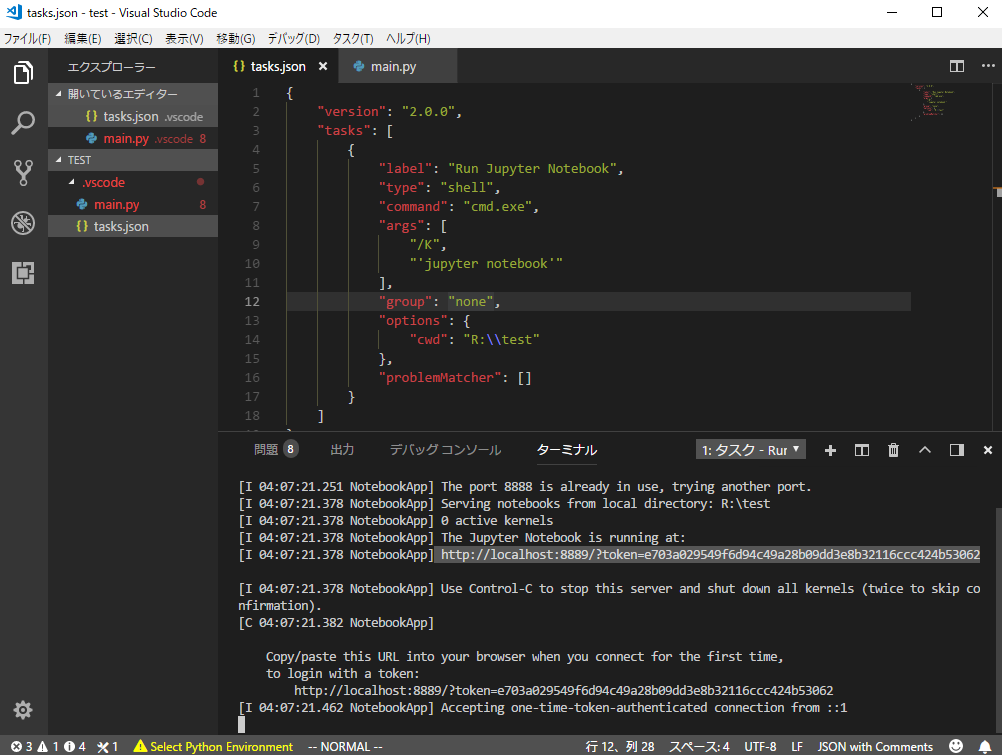Click the -- NORMAL -- Vim mode indicator
The height and width of the screenshot is (755, 1002).
pyautogui.click(x=345, y=746)
